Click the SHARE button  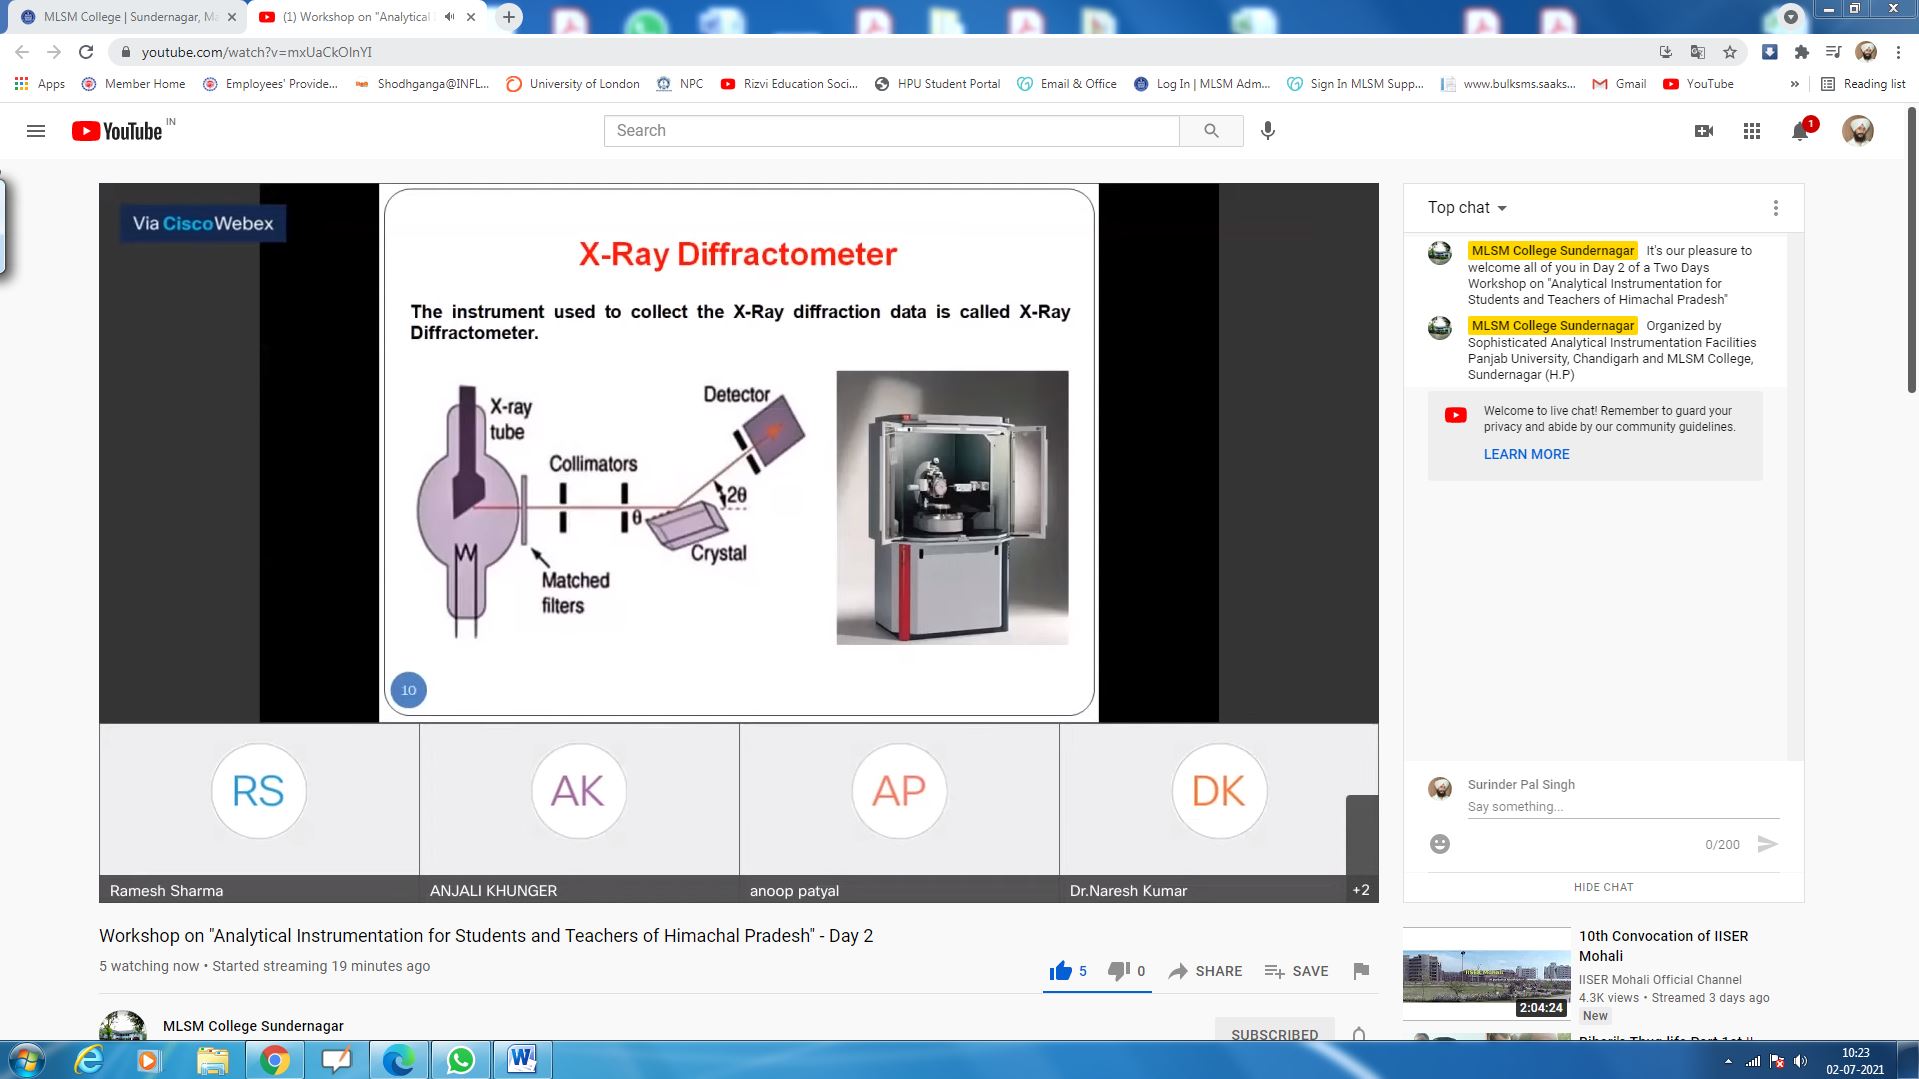pyautogui.click(x=1205, y=971)
